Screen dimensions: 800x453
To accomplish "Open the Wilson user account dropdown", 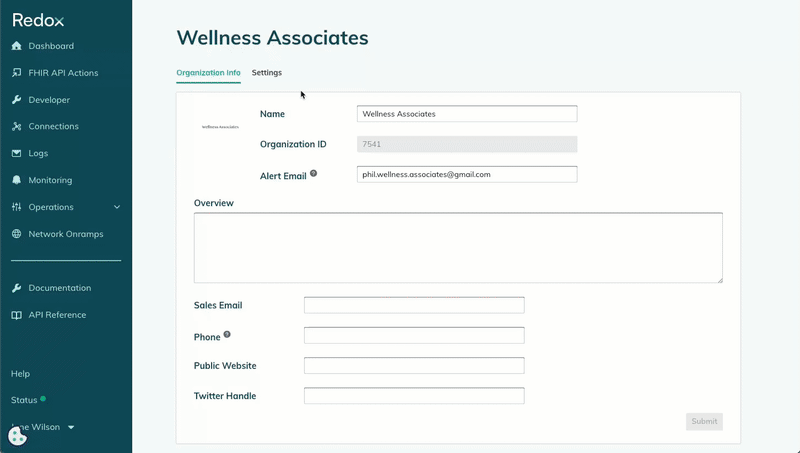I will (71, 427).
